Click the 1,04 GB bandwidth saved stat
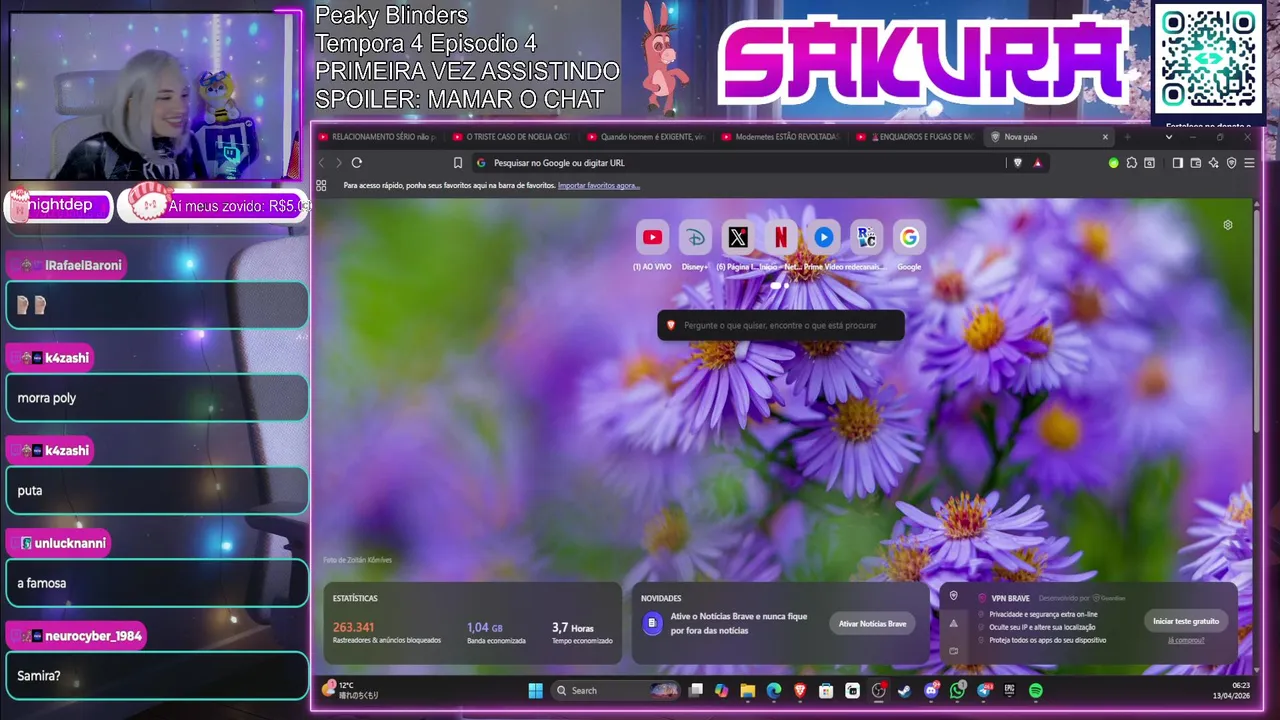Screen dimensions: 1280x720 tap(499, 633)
